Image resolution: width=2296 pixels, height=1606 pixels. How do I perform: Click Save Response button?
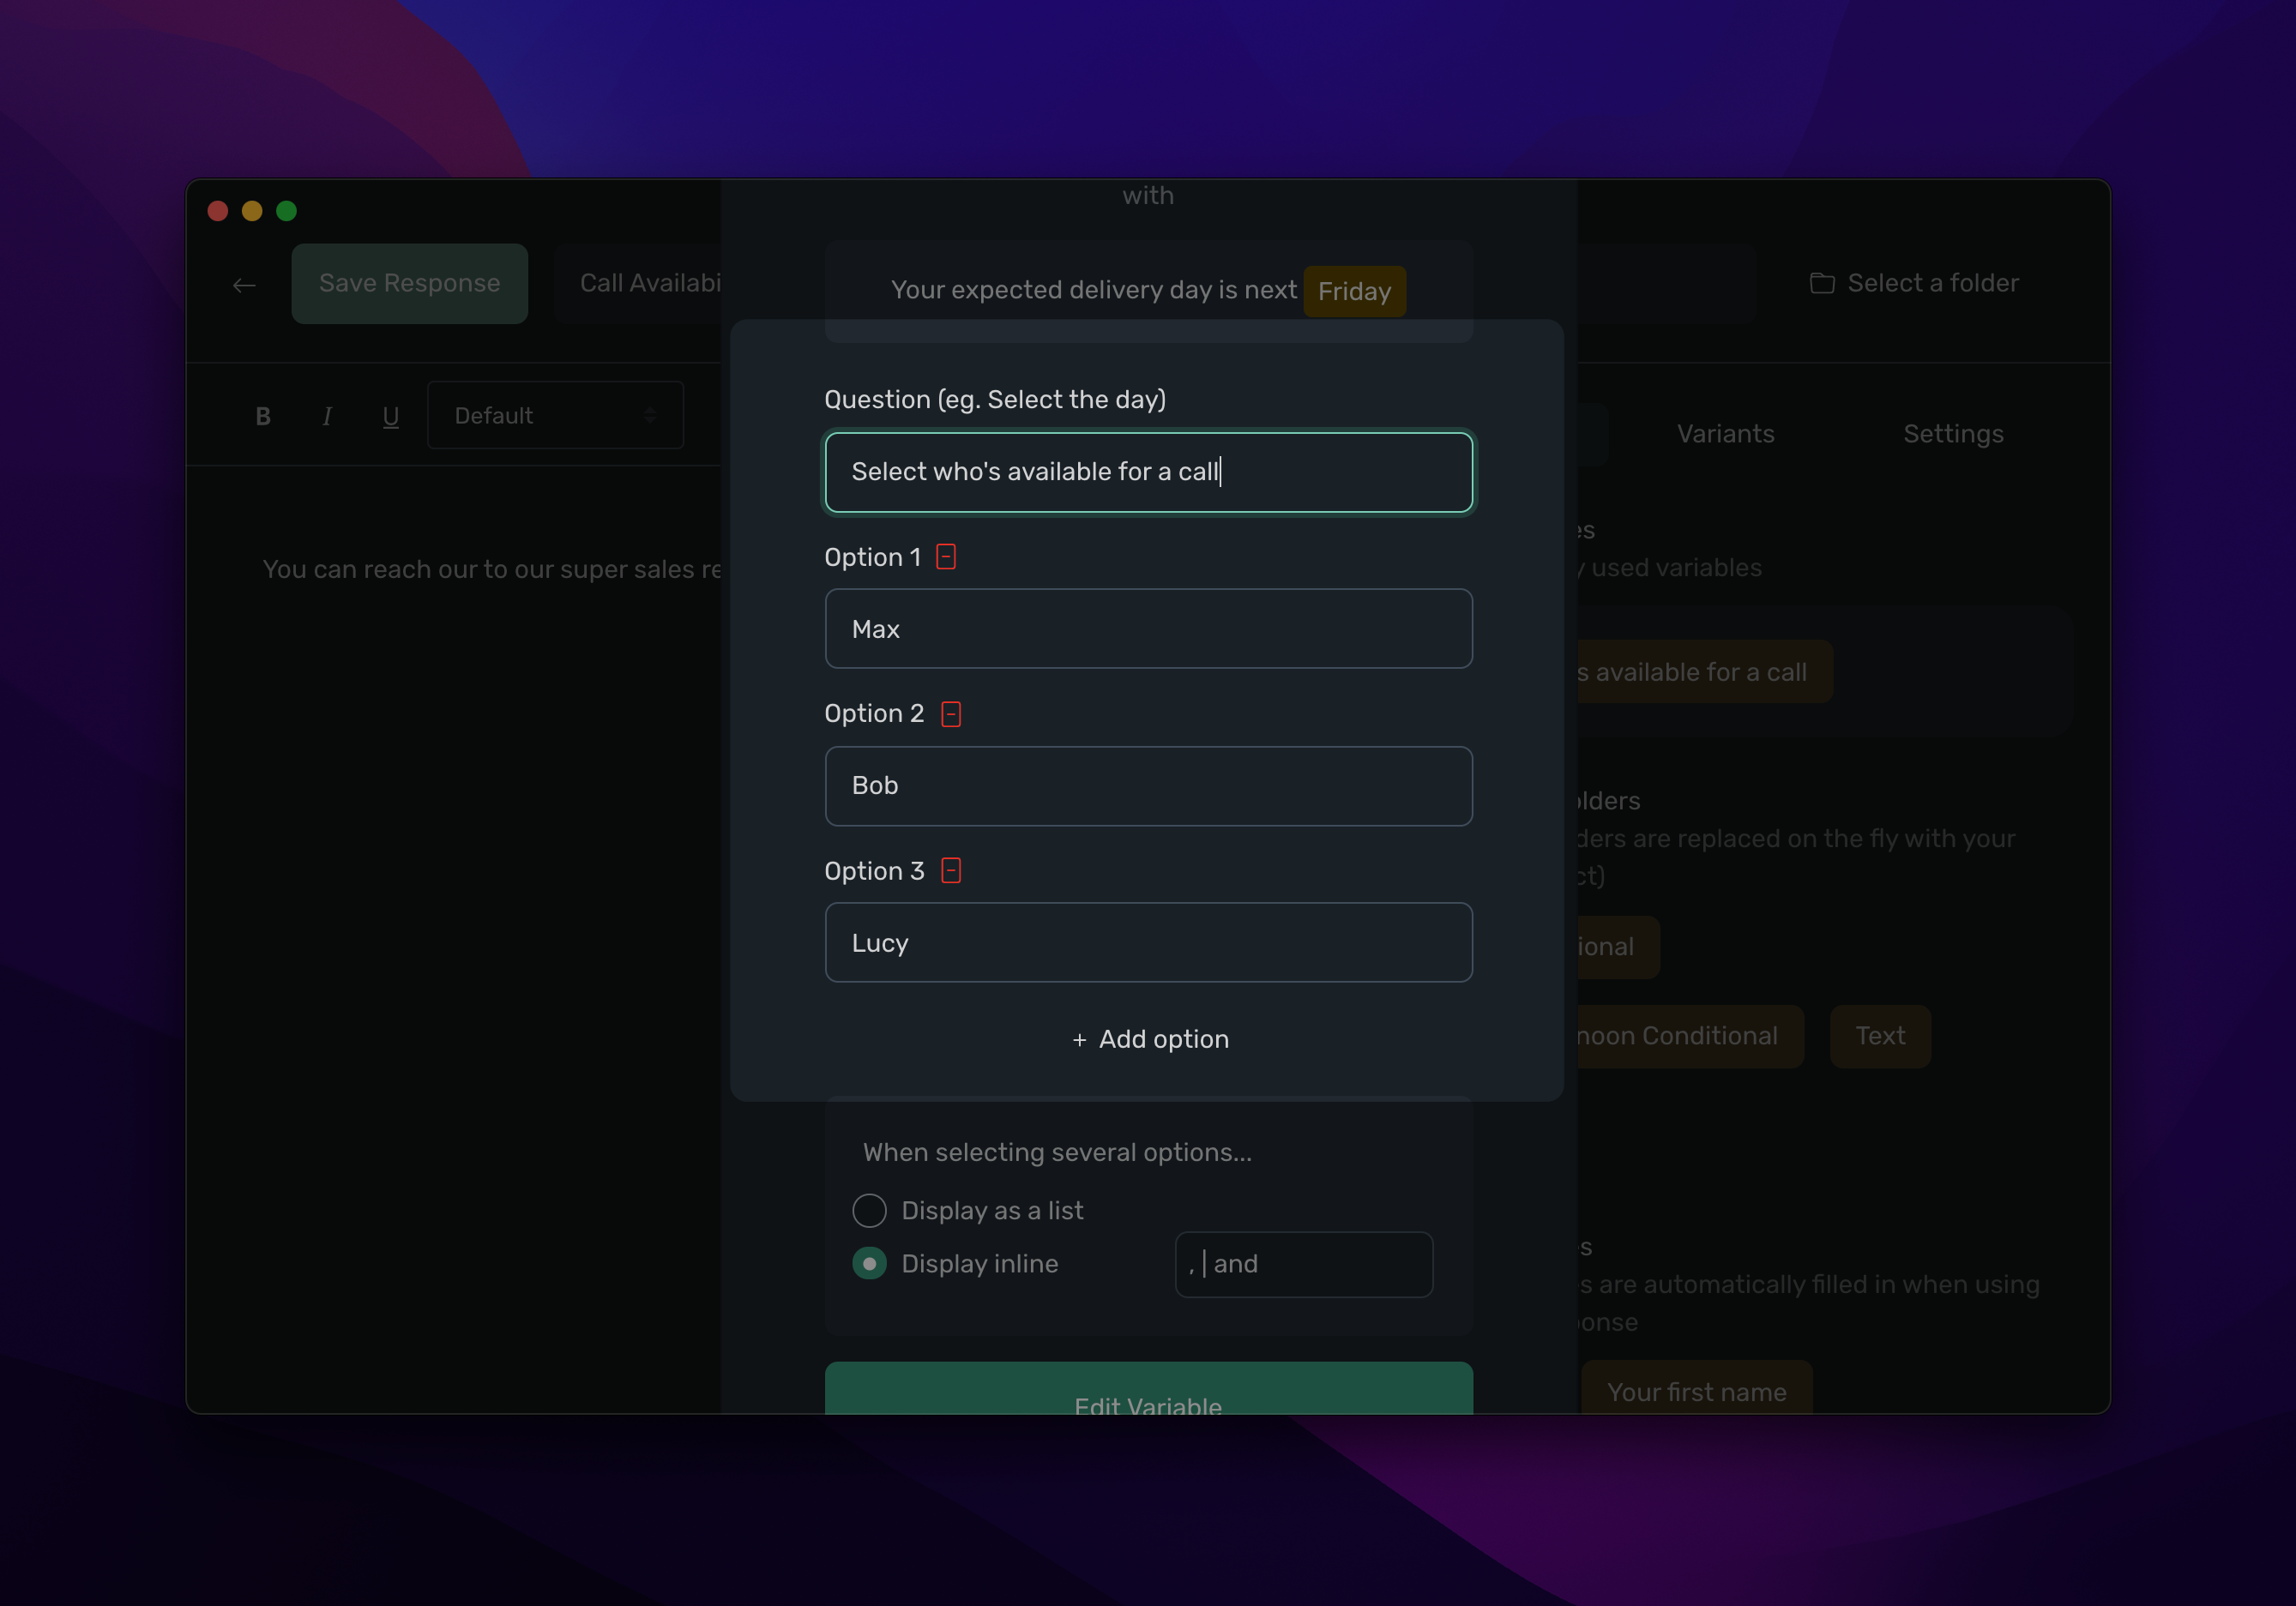pyautogui.click(x=409, y=284)
